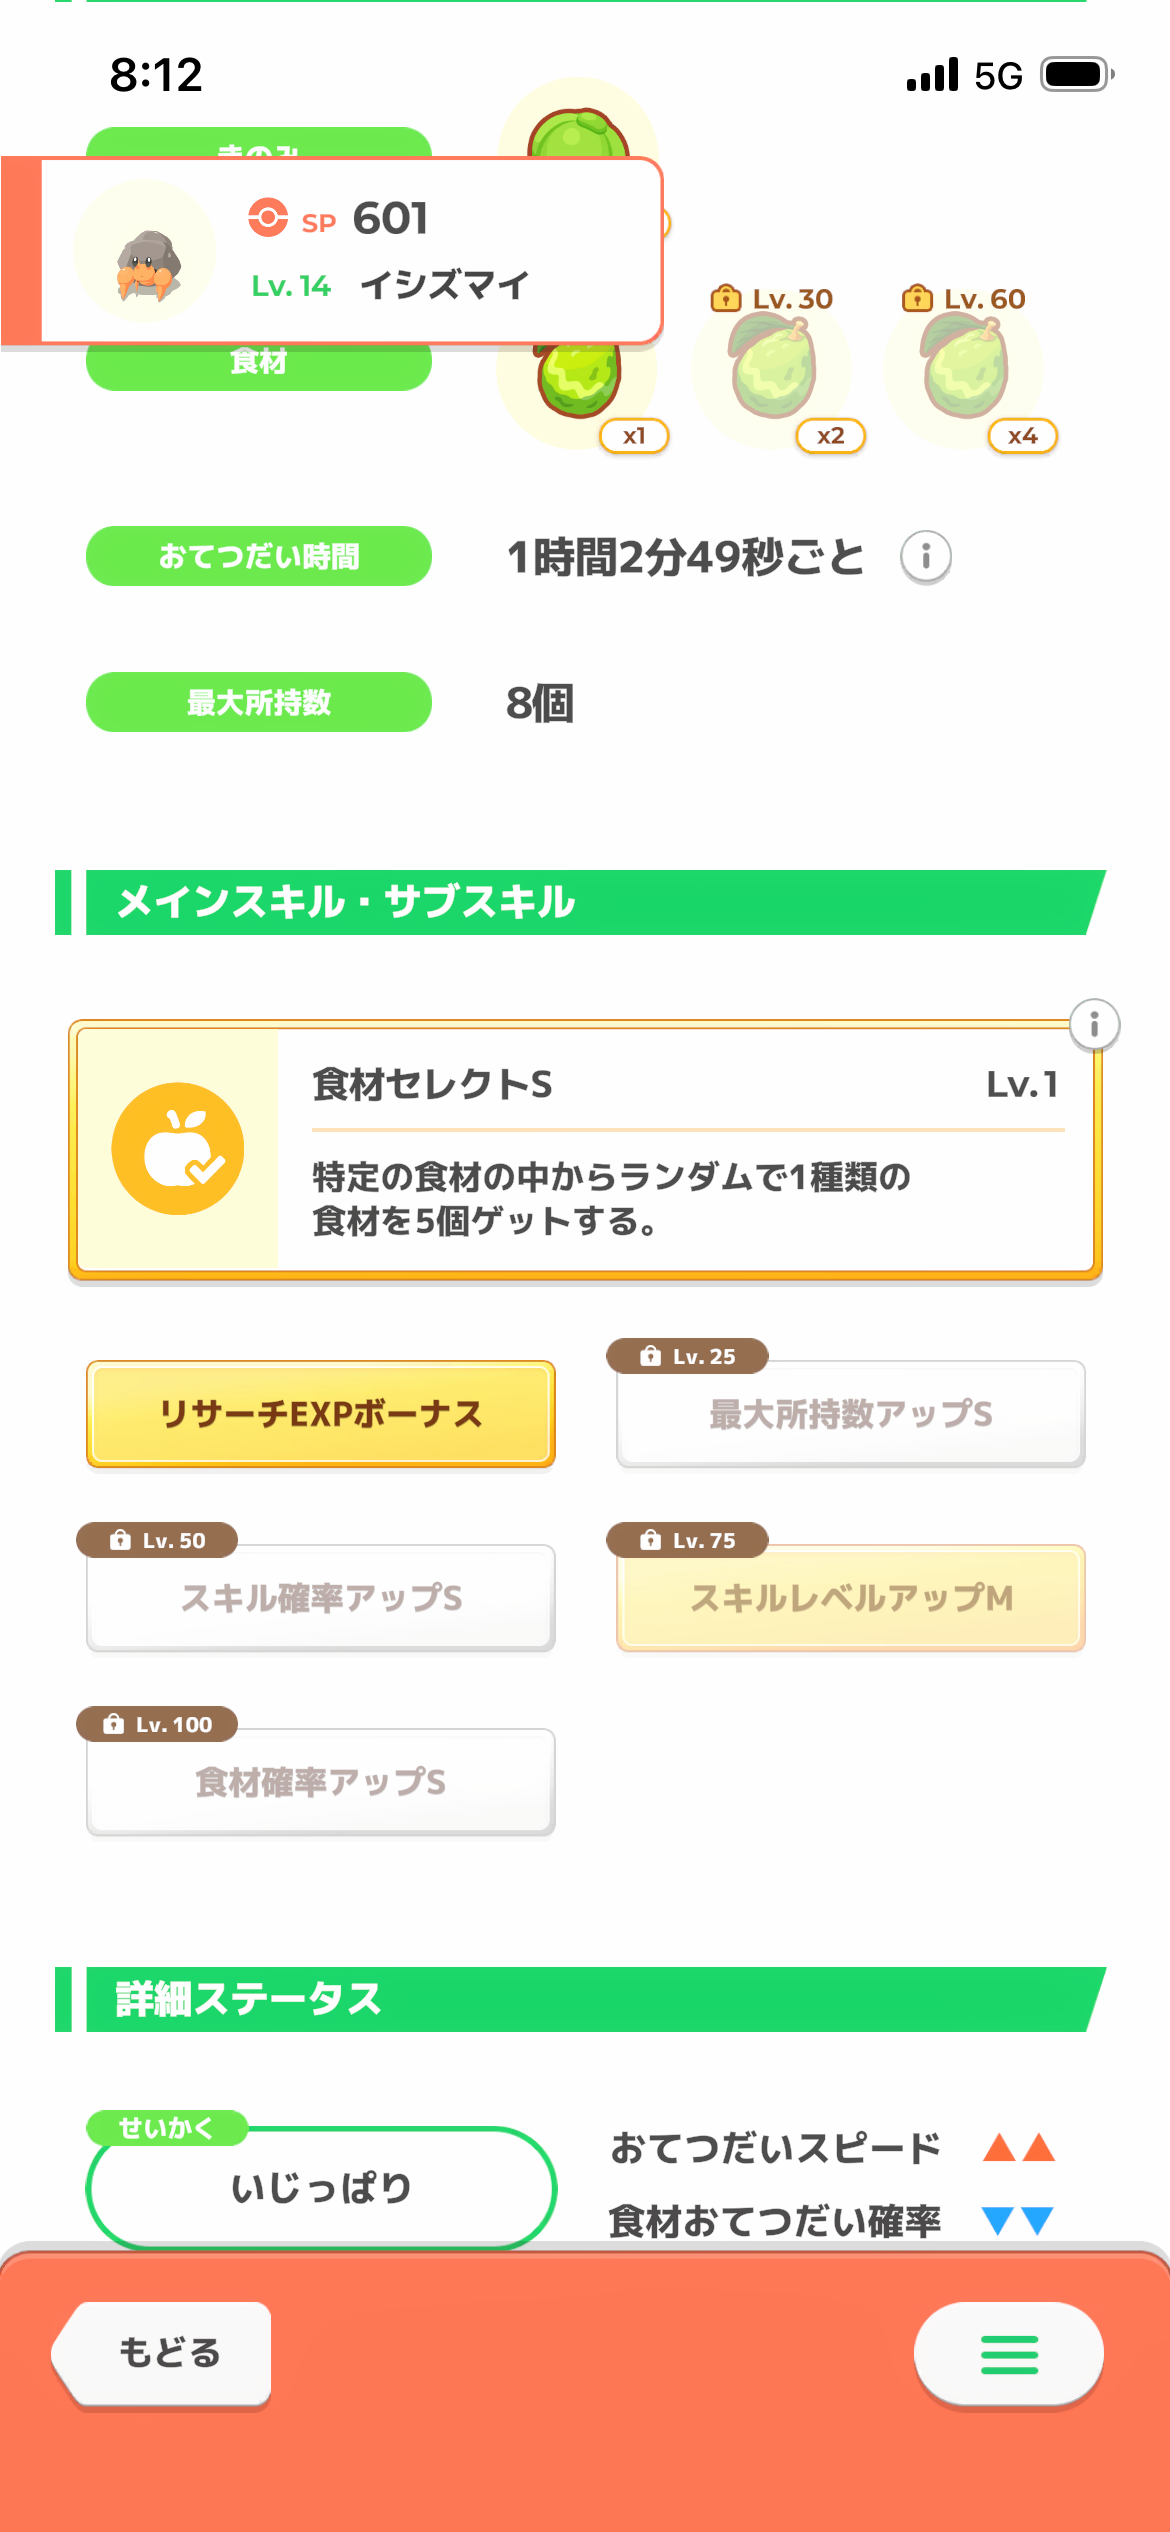Viewport: 1170px width, 2532px height.
Task: Tap the いじっぱり nature box
Action: [321, 2188]
